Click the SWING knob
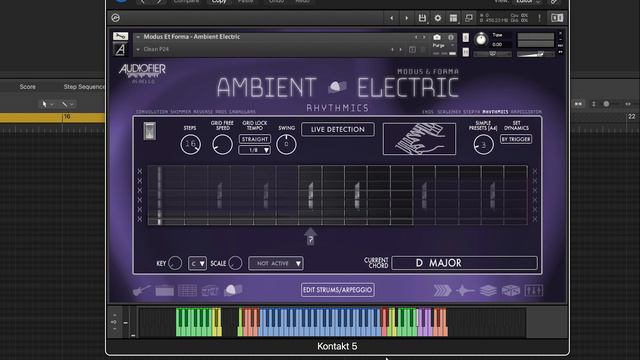Screen dimensions: 640x360 pyautogui.click(x=286, y=144)
